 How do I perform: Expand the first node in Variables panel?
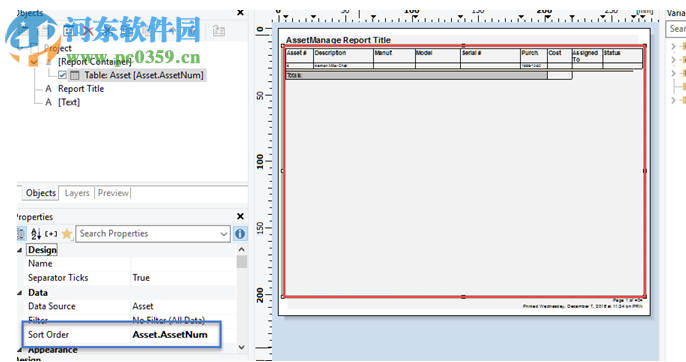click(x=673, y=46)
